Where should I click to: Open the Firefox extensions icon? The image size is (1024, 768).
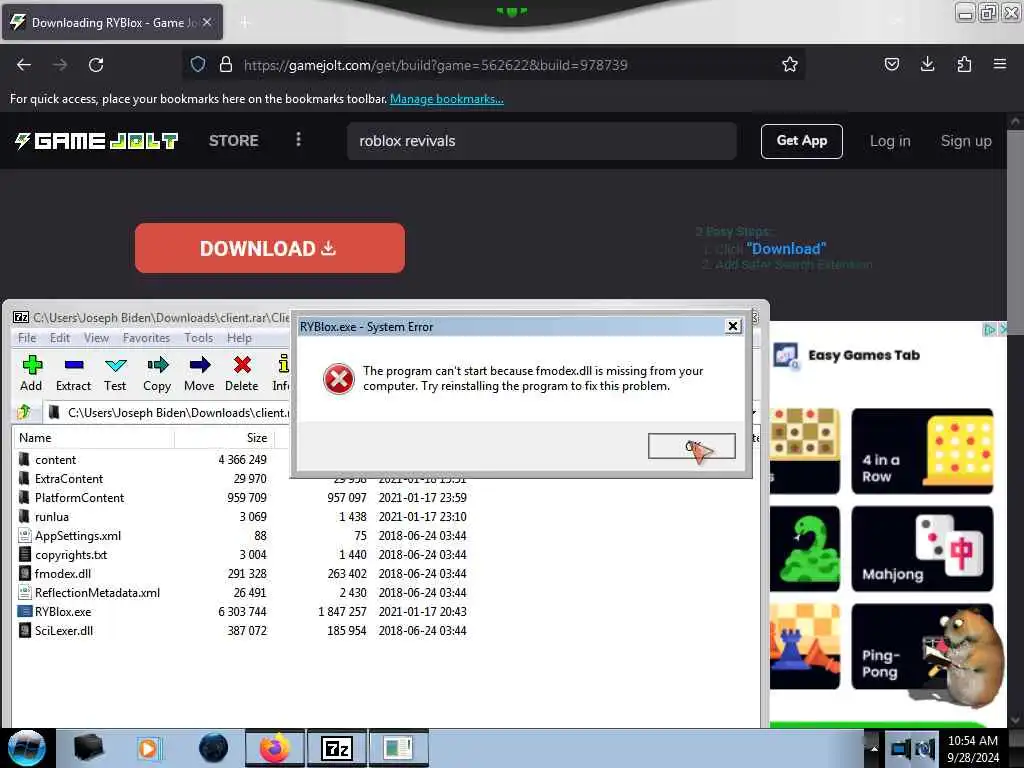click(964, 64)
